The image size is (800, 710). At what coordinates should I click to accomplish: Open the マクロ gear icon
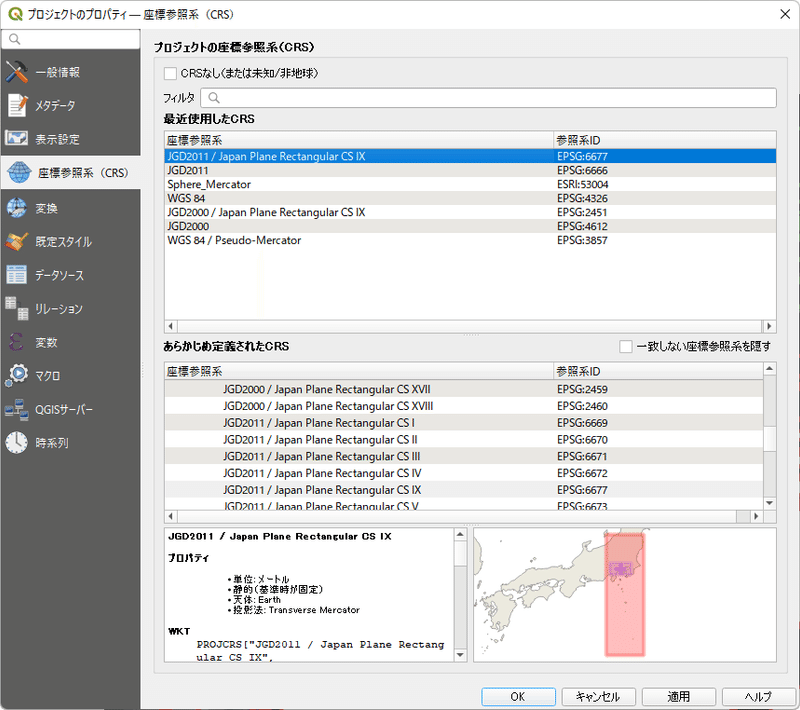(x=16, y=376)
